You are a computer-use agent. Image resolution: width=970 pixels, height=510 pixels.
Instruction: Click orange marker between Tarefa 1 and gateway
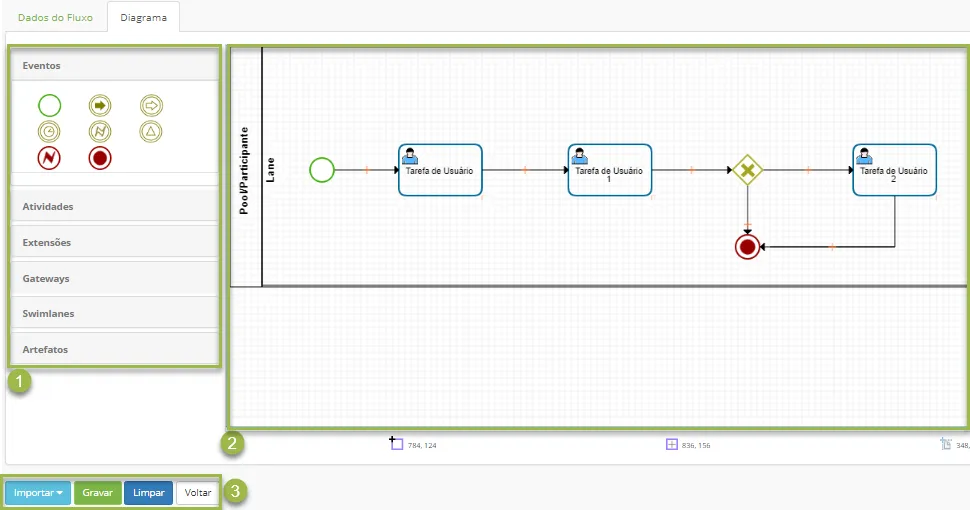click(692, 170)
